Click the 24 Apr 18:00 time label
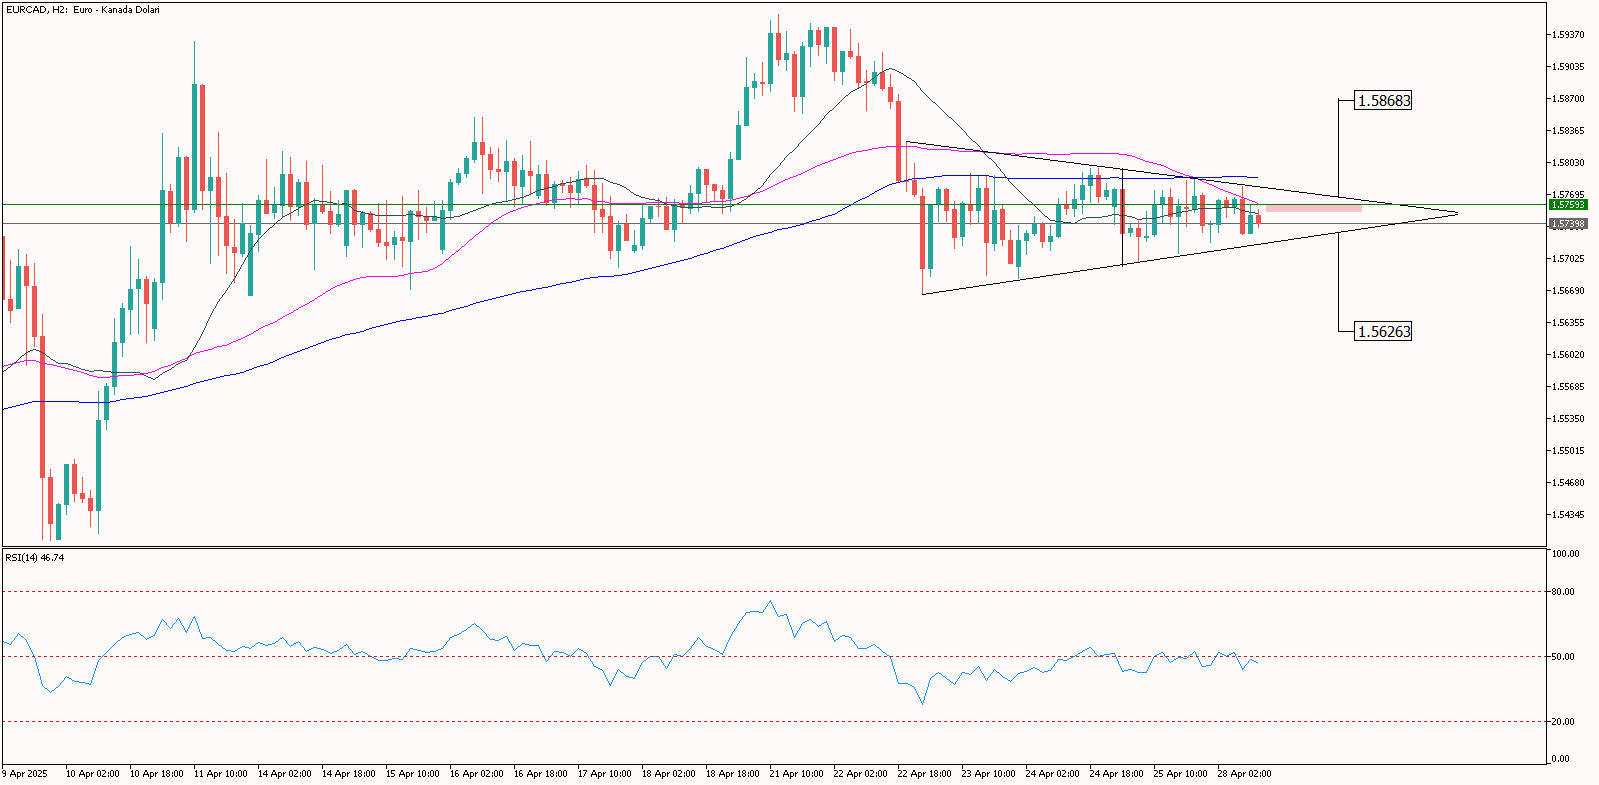1599x785 pixels. [1117, 774]
